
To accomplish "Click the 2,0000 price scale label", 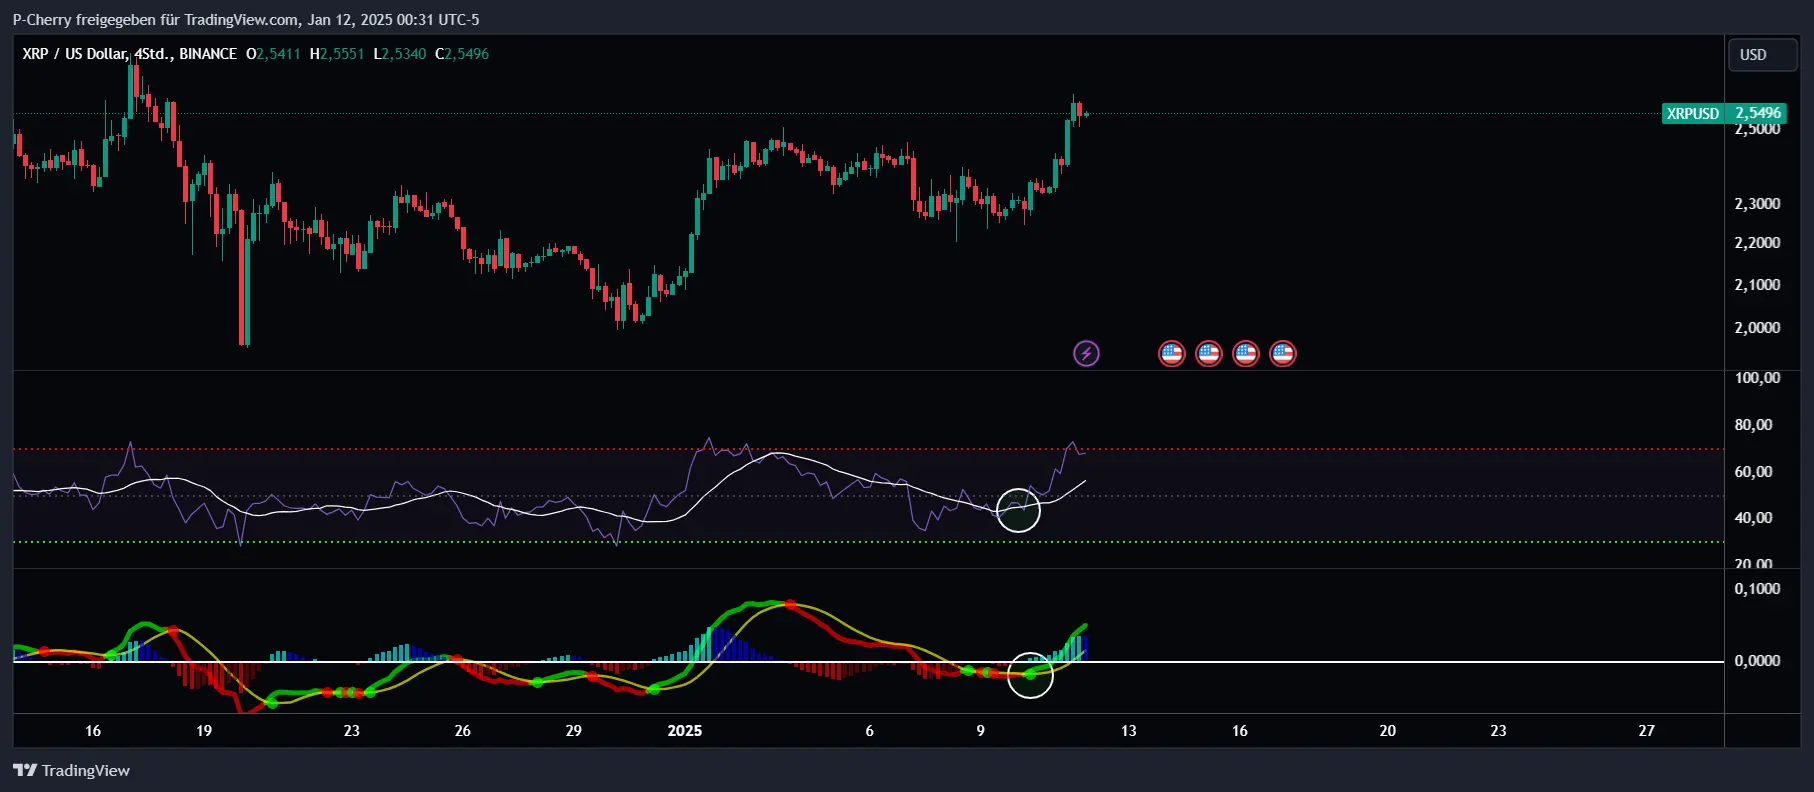I will click(1757, 328).
